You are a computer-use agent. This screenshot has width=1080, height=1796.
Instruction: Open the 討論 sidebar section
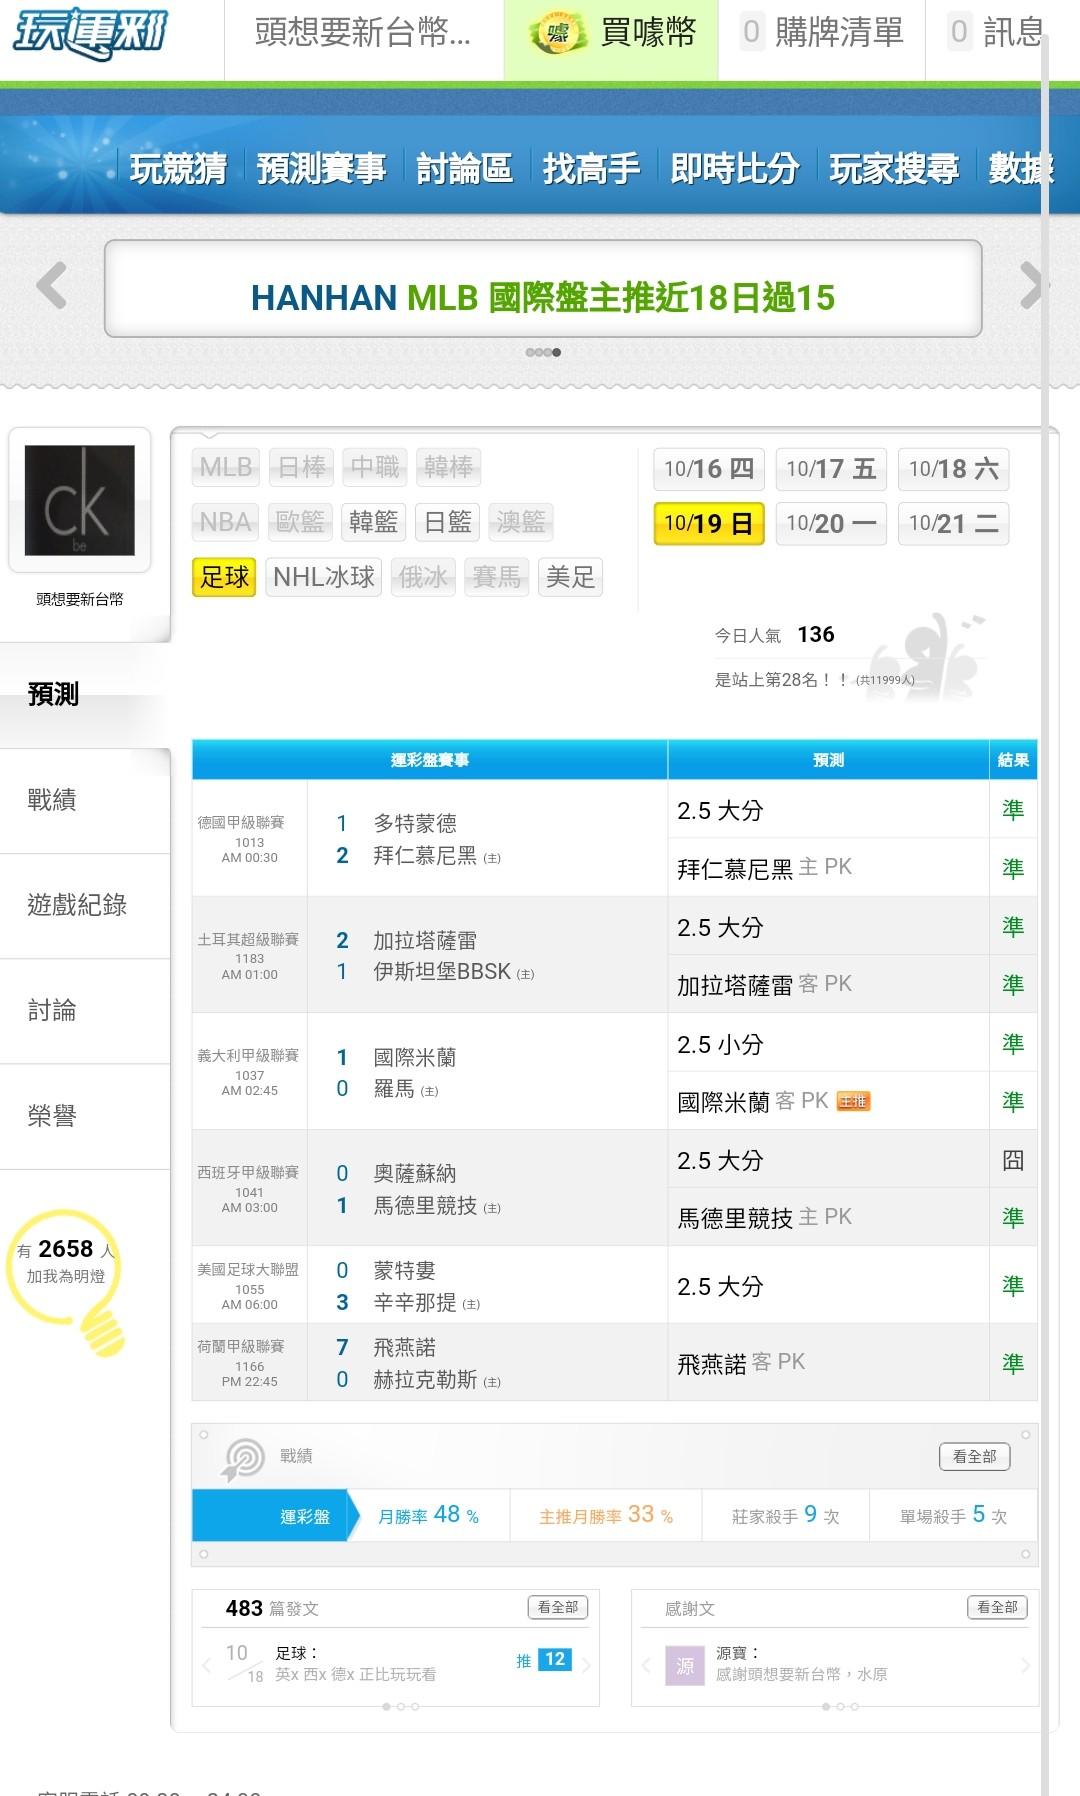tap(85, 1010)
